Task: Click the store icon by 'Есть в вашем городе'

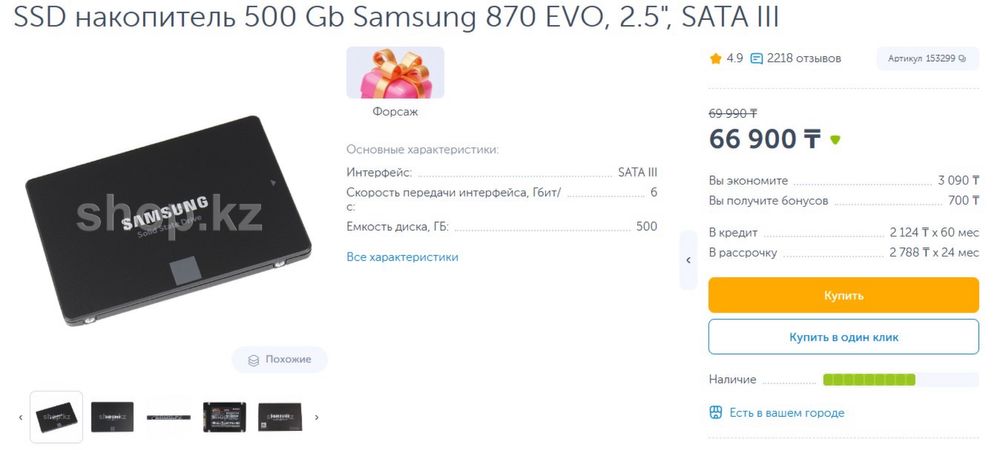Action: coord(715,413)
